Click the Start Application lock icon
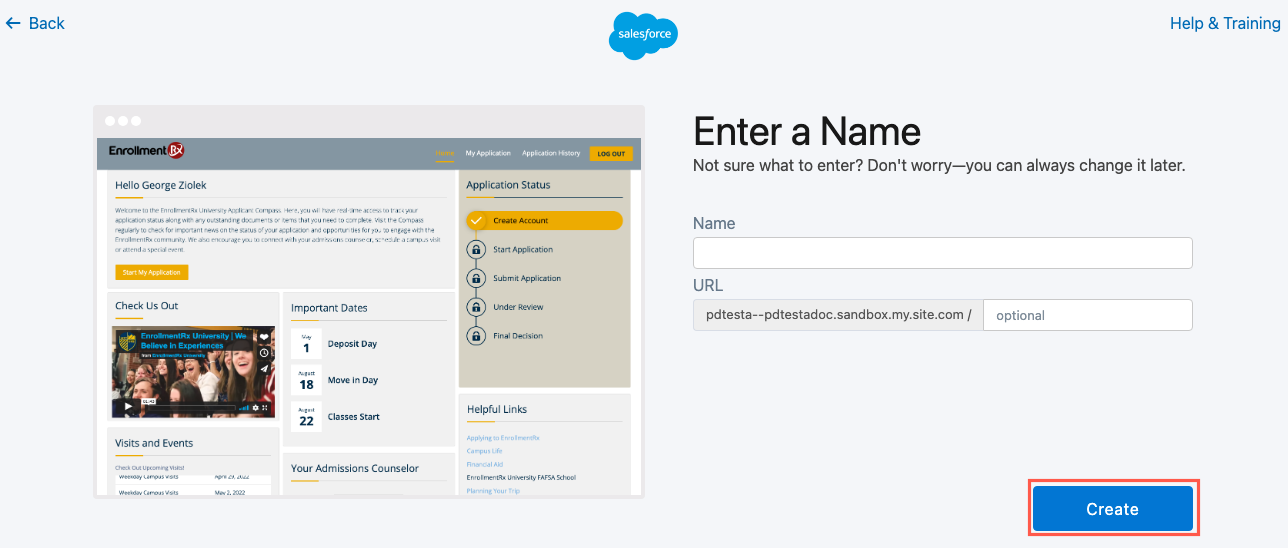This screenshot has width=1288, height=548. coord(476,249)
